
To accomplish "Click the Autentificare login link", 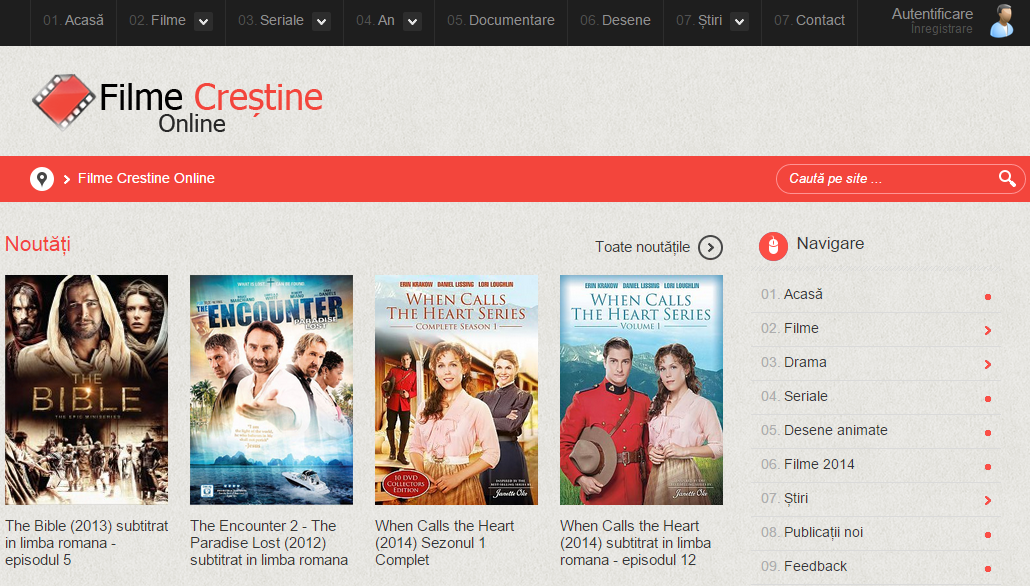I will tap(932, 14).
